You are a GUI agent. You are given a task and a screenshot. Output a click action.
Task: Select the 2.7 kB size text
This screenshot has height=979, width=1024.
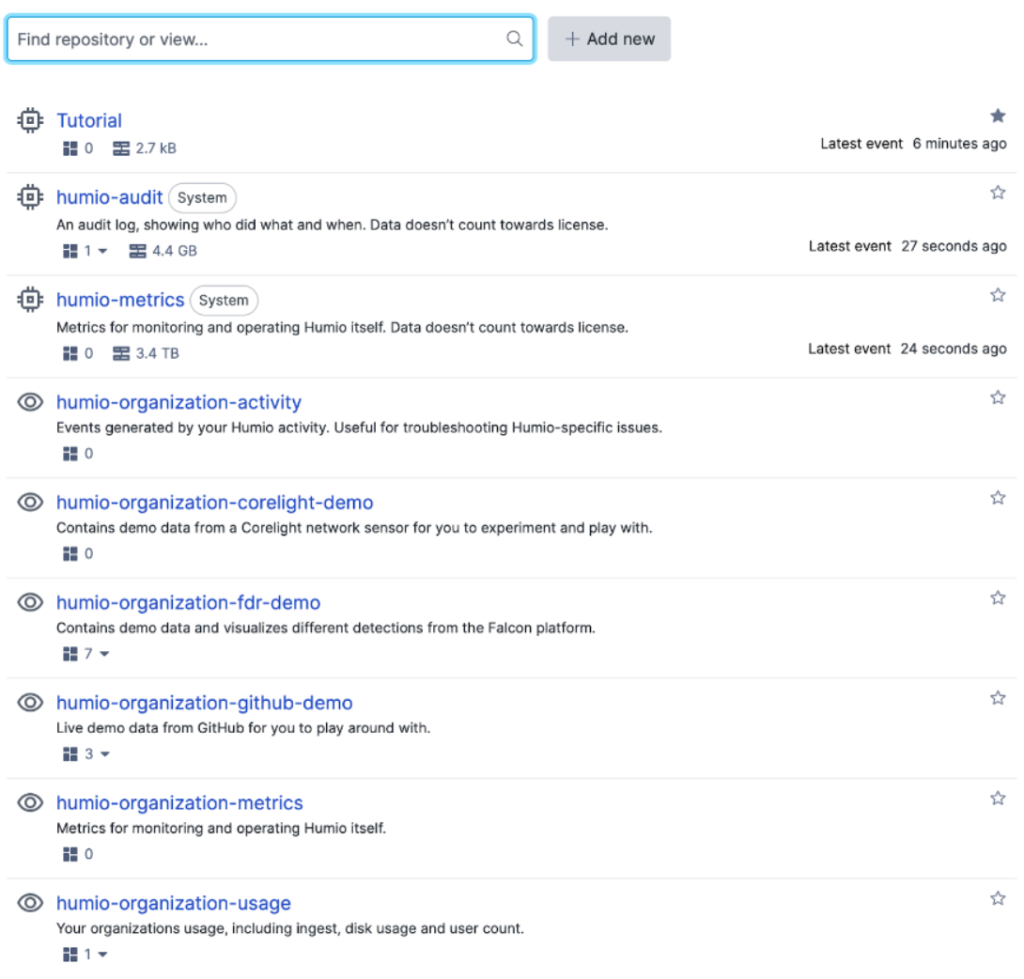(156, 148)
